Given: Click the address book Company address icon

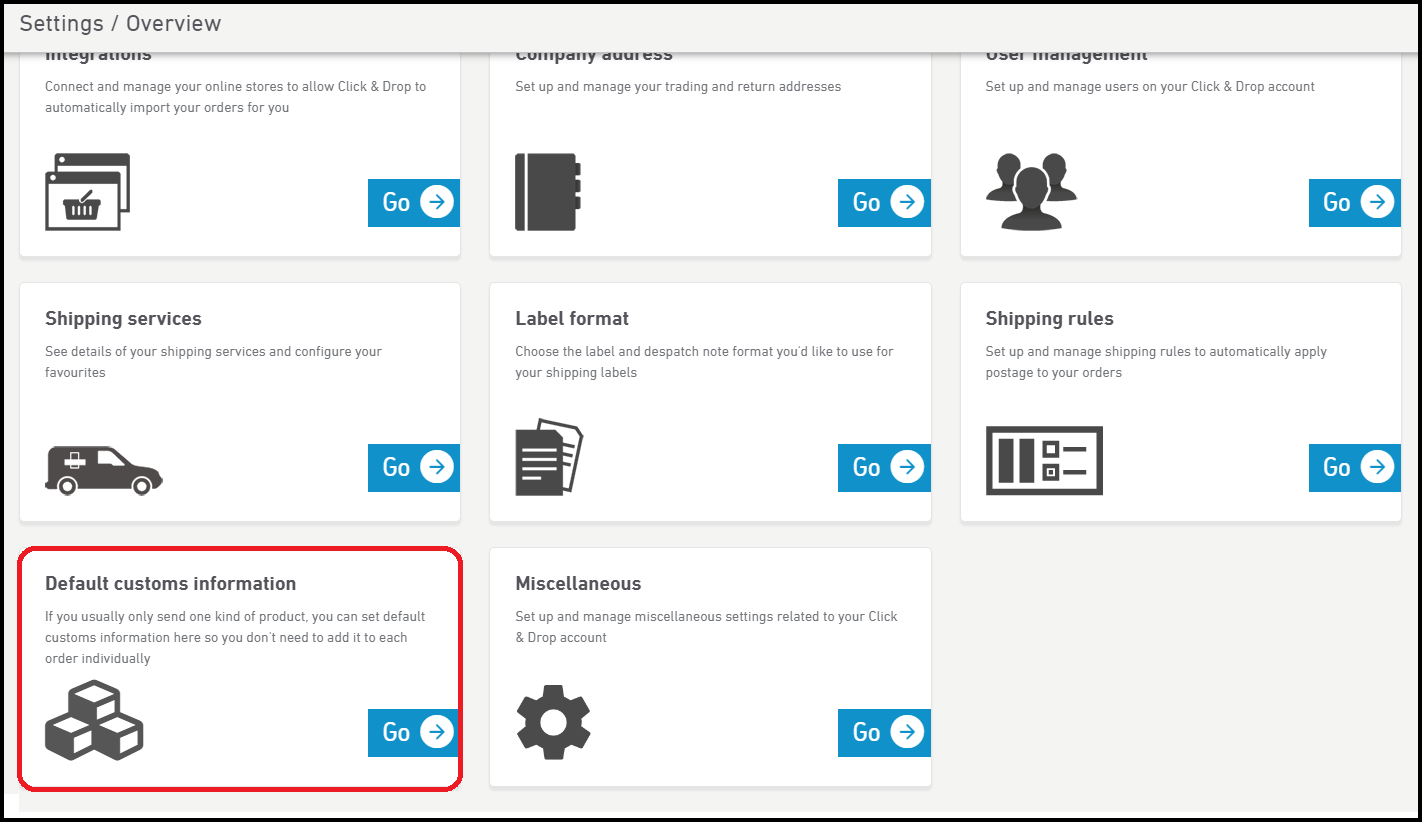Looking at the screenshot, I should point(547,192).
